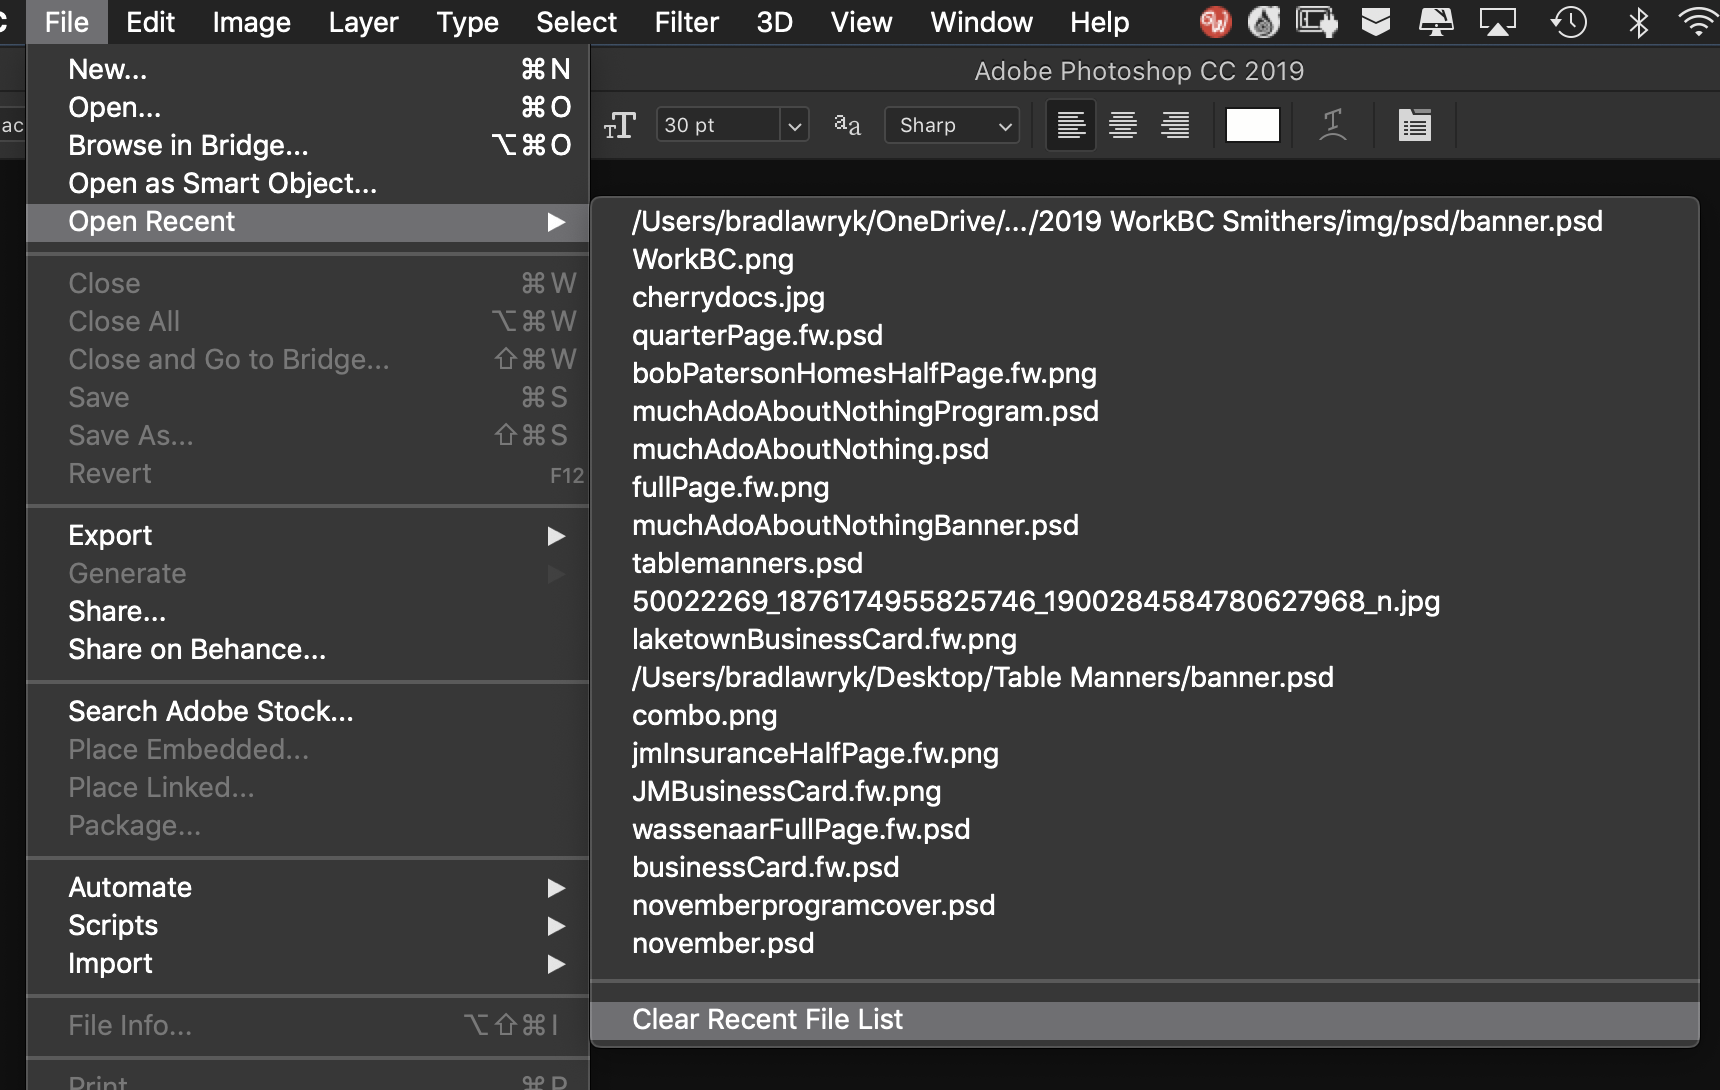Align text left
The width and height of the screenshot is (1720, 1090).
point(1071,125)
